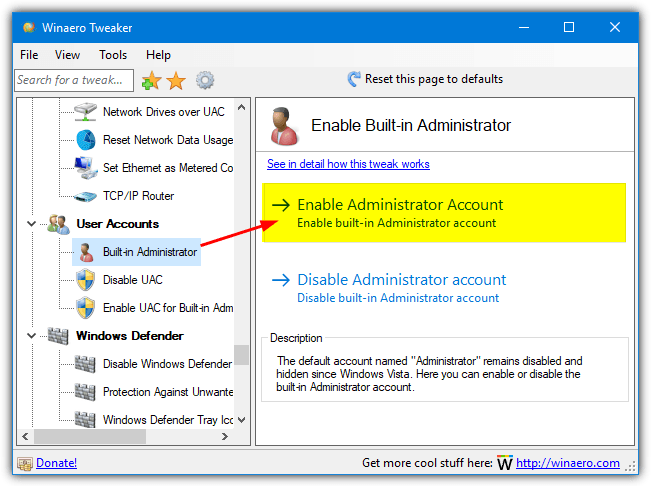This screenshot has width=651, height=486.
Task: Focus the Search for a tweak field
Action: [74, 80]
